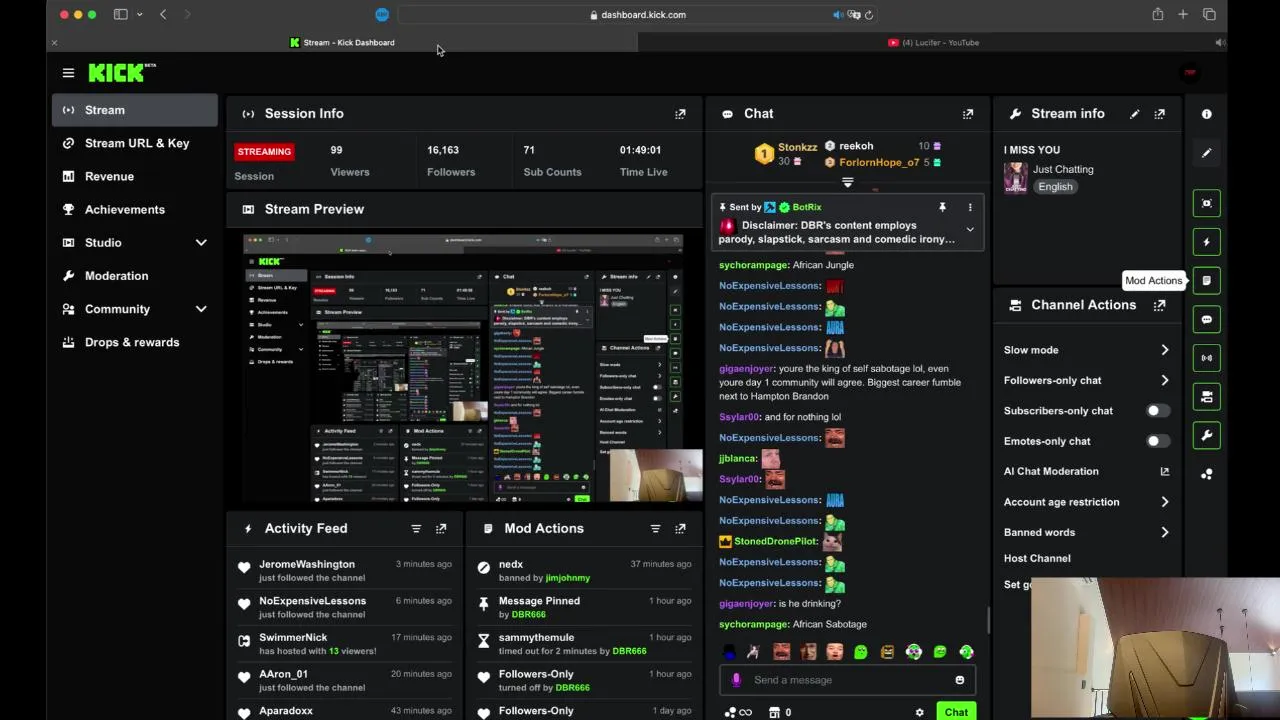Toggle Activity Feed lightning widget in right toolbar
This screenshot has height=720, width=1280.
[1207, 242]
